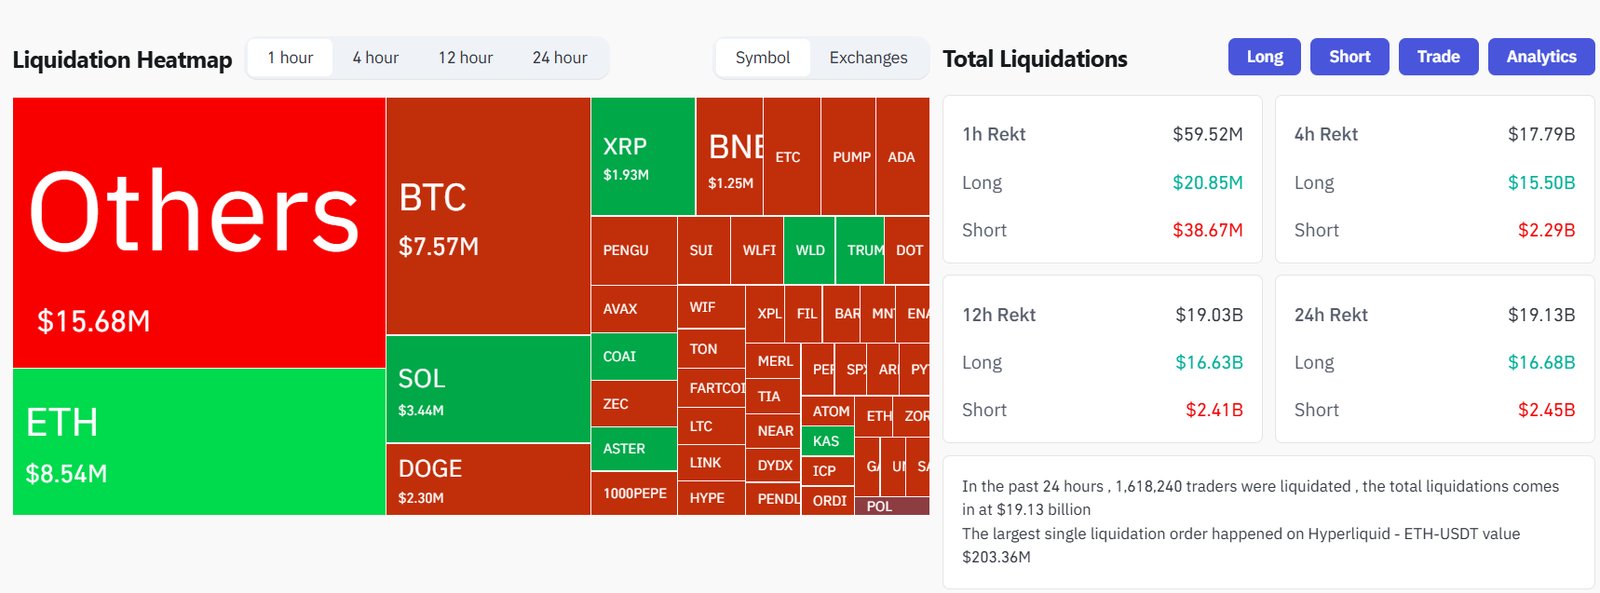Select the DOGE tile
1600x593 pixels.
click(x=486, y=478)
